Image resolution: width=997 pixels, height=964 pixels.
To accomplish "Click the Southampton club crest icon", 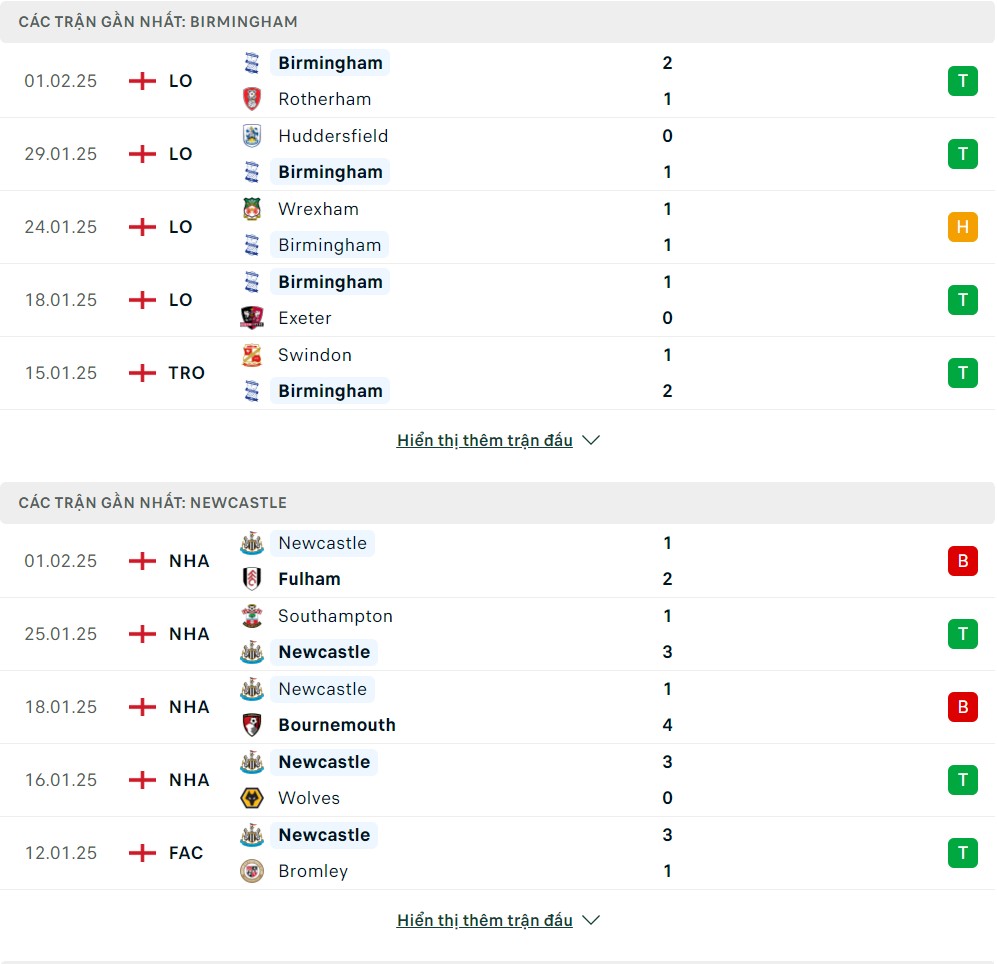I will pos(252,616).
